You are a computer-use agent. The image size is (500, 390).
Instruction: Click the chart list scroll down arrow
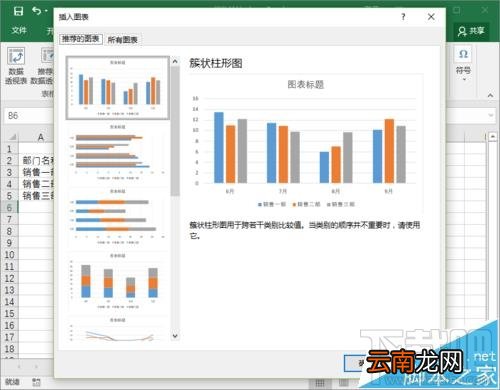click(175, 336)
